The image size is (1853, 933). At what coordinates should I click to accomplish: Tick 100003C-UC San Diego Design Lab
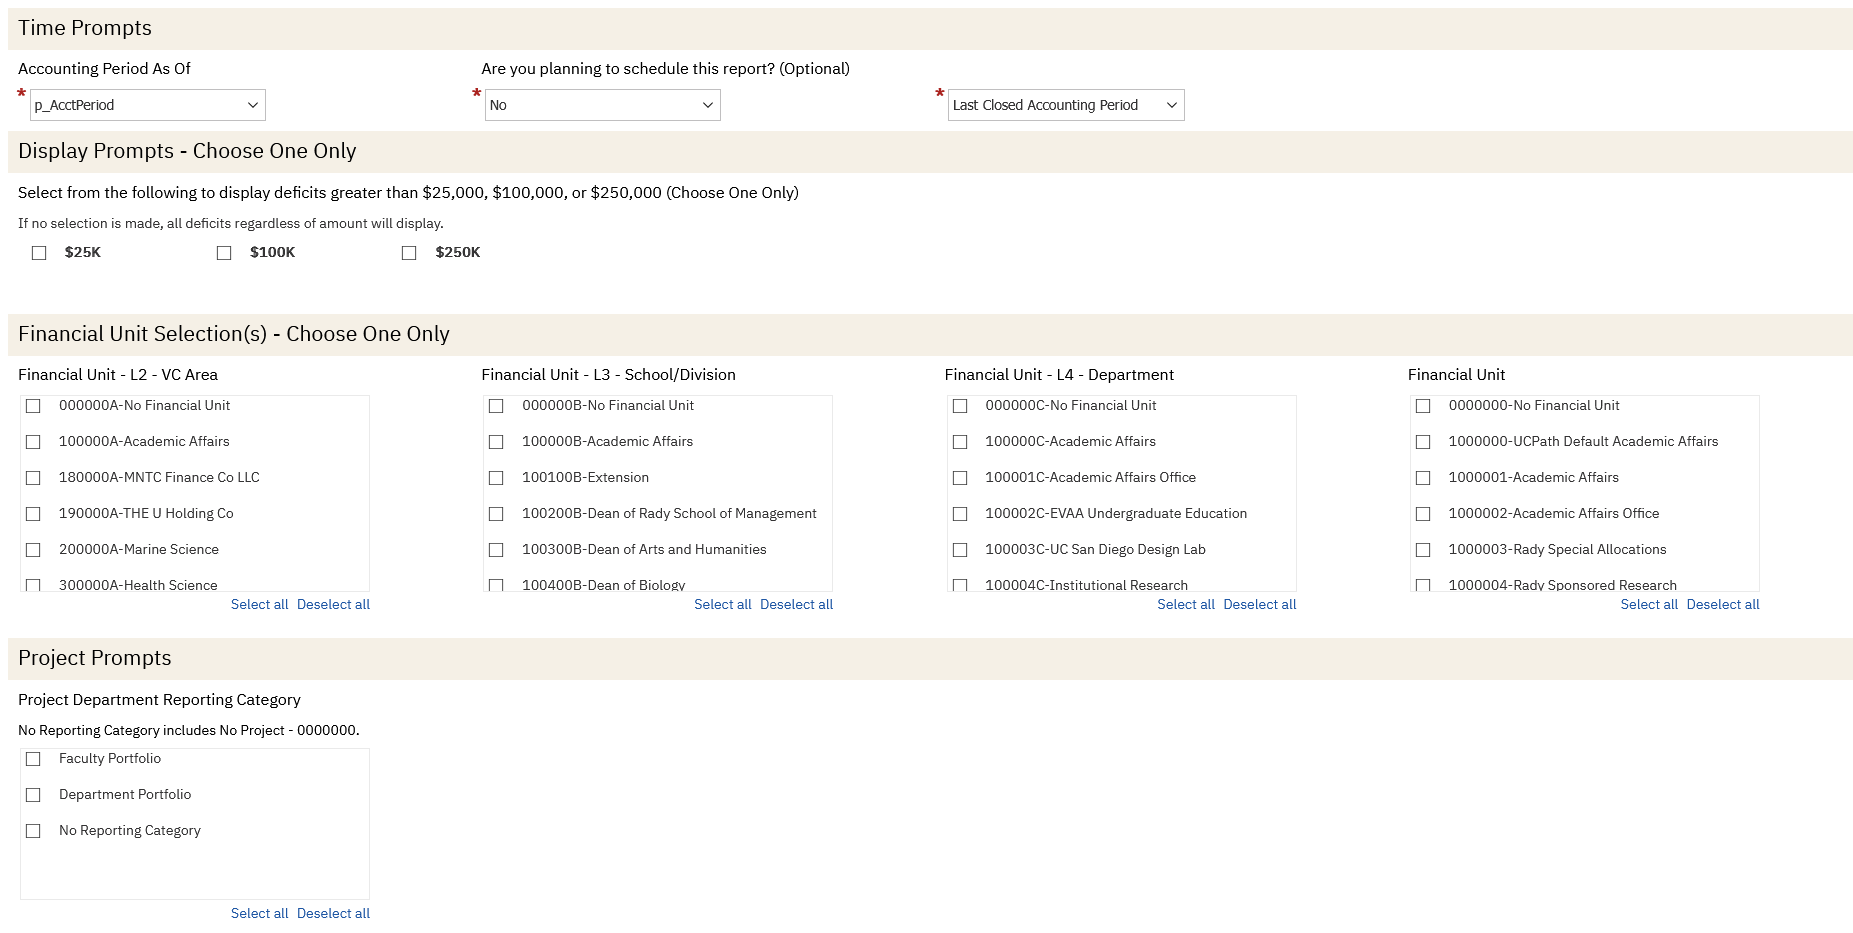coord(960,550)
